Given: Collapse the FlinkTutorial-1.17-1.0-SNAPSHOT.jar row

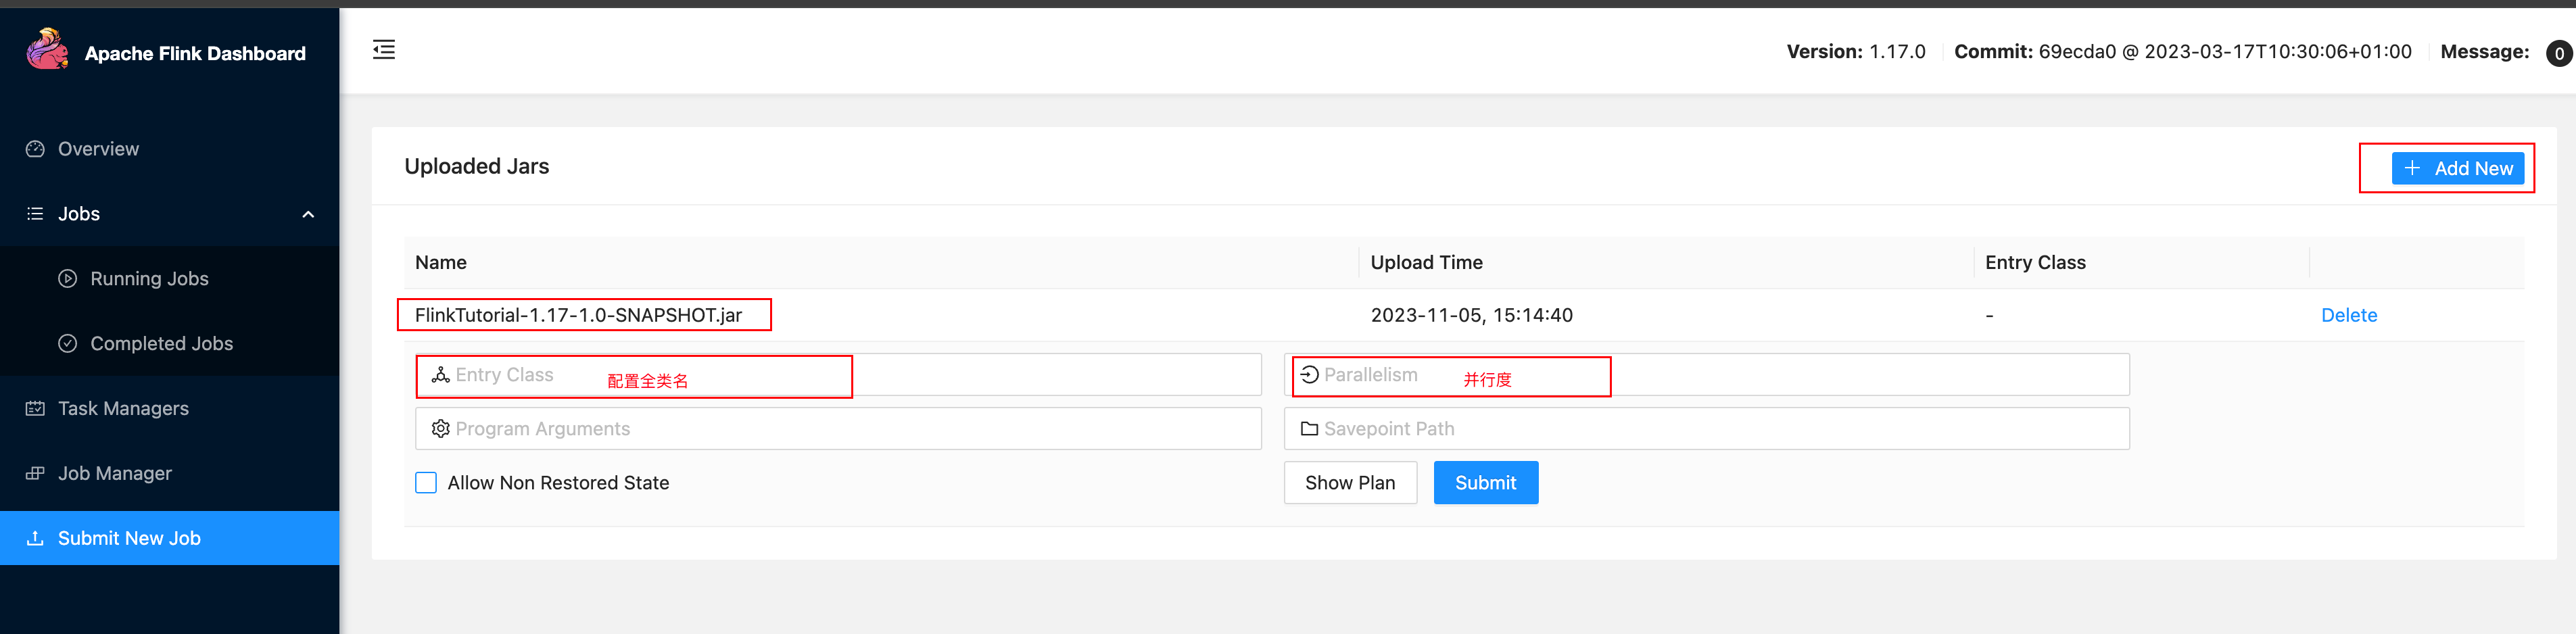Looking at the screenshot, I should [578, 316].
